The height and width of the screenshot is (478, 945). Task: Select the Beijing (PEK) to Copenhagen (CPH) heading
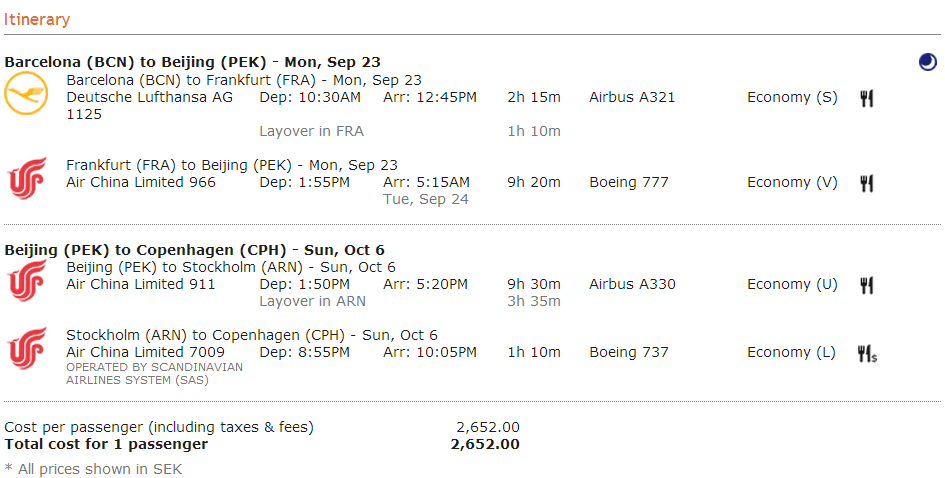(194, 250)
